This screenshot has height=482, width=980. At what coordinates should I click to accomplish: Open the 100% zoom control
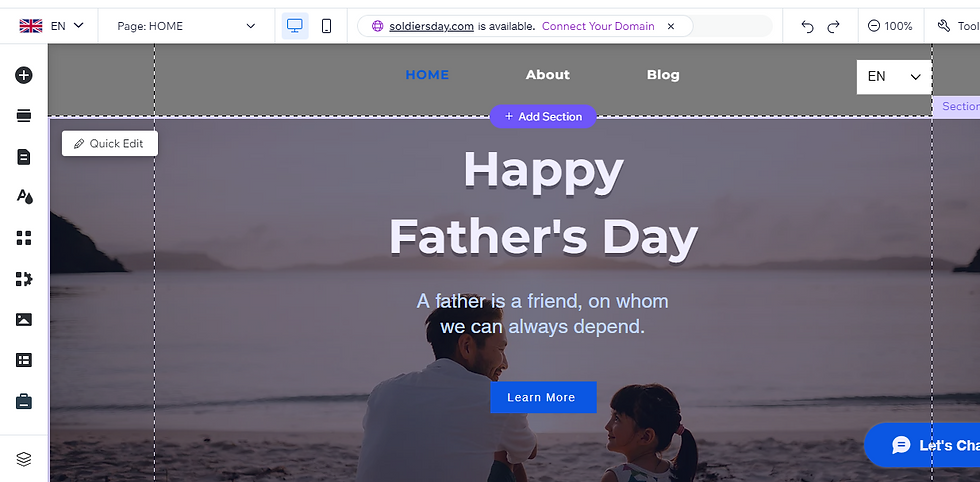pyautogui.click(x=891, y=26)
